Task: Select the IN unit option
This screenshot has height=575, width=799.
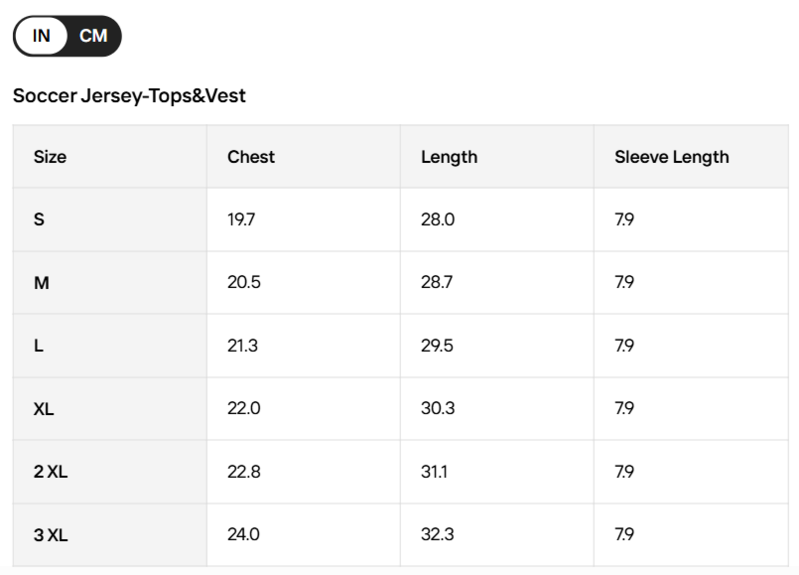Action: tap(41, 36)
